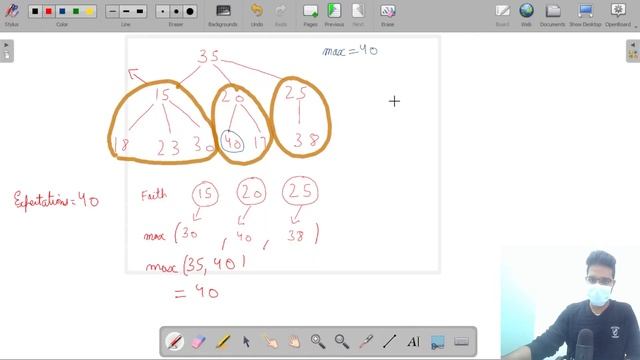Click the handwritten 'max = 40' note
This screenshot has height=360, width=640.
coord(350,51)
